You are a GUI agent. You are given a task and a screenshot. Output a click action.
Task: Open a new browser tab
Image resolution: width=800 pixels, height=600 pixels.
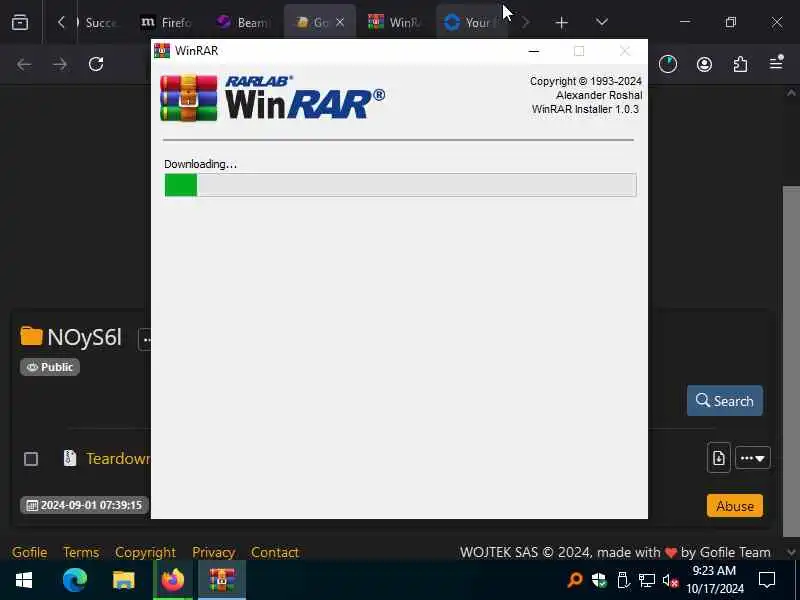[561, 23]
